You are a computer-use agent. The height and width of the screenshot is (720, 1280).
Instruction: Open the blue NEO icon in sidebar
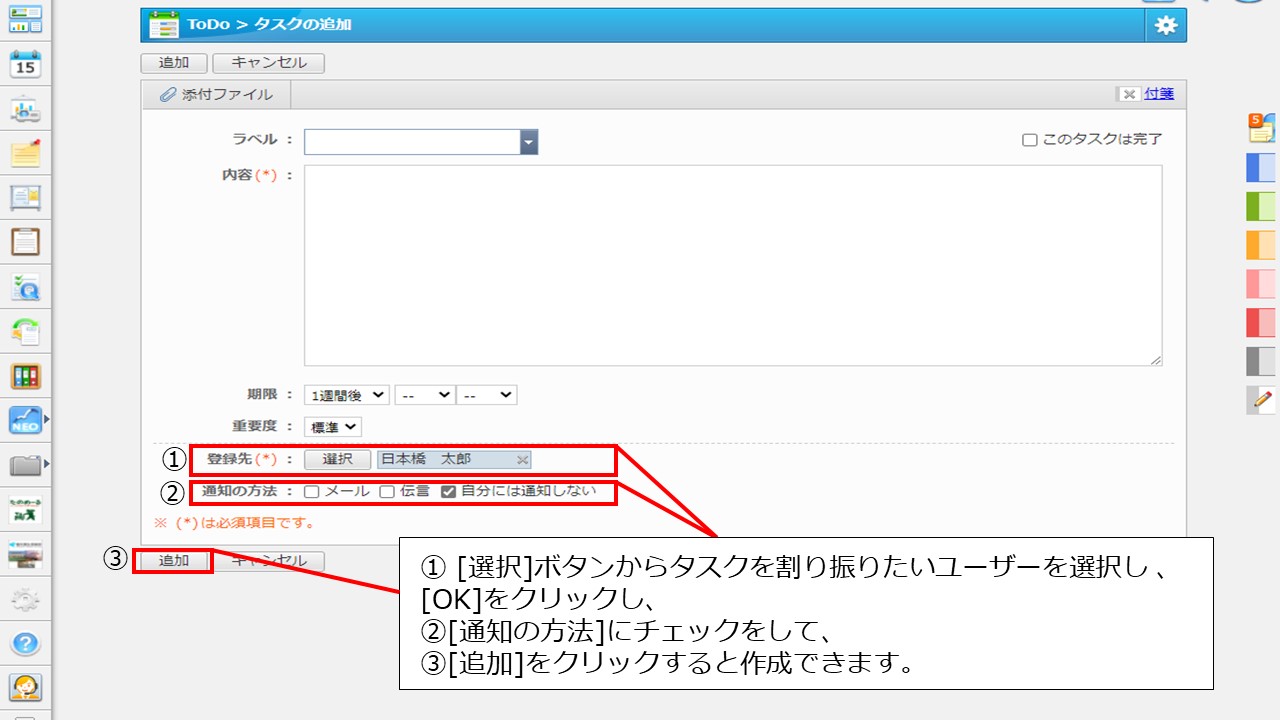point(25,420)
